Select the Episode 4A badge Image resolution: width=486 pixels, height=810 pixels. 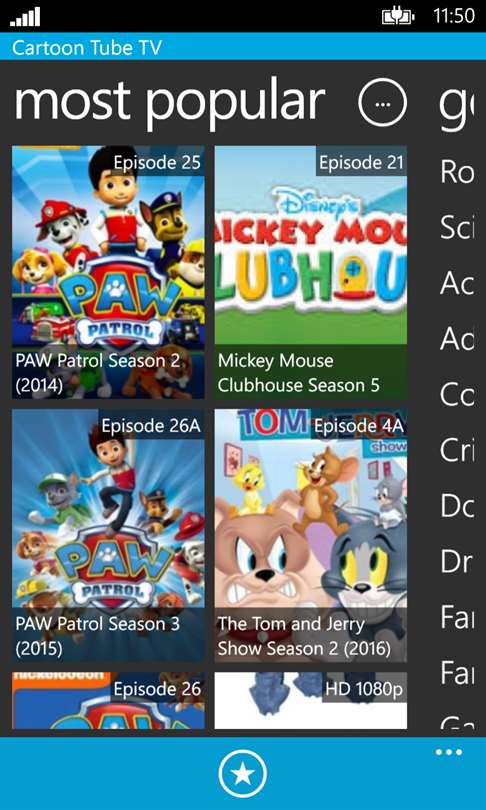[359, 426]
